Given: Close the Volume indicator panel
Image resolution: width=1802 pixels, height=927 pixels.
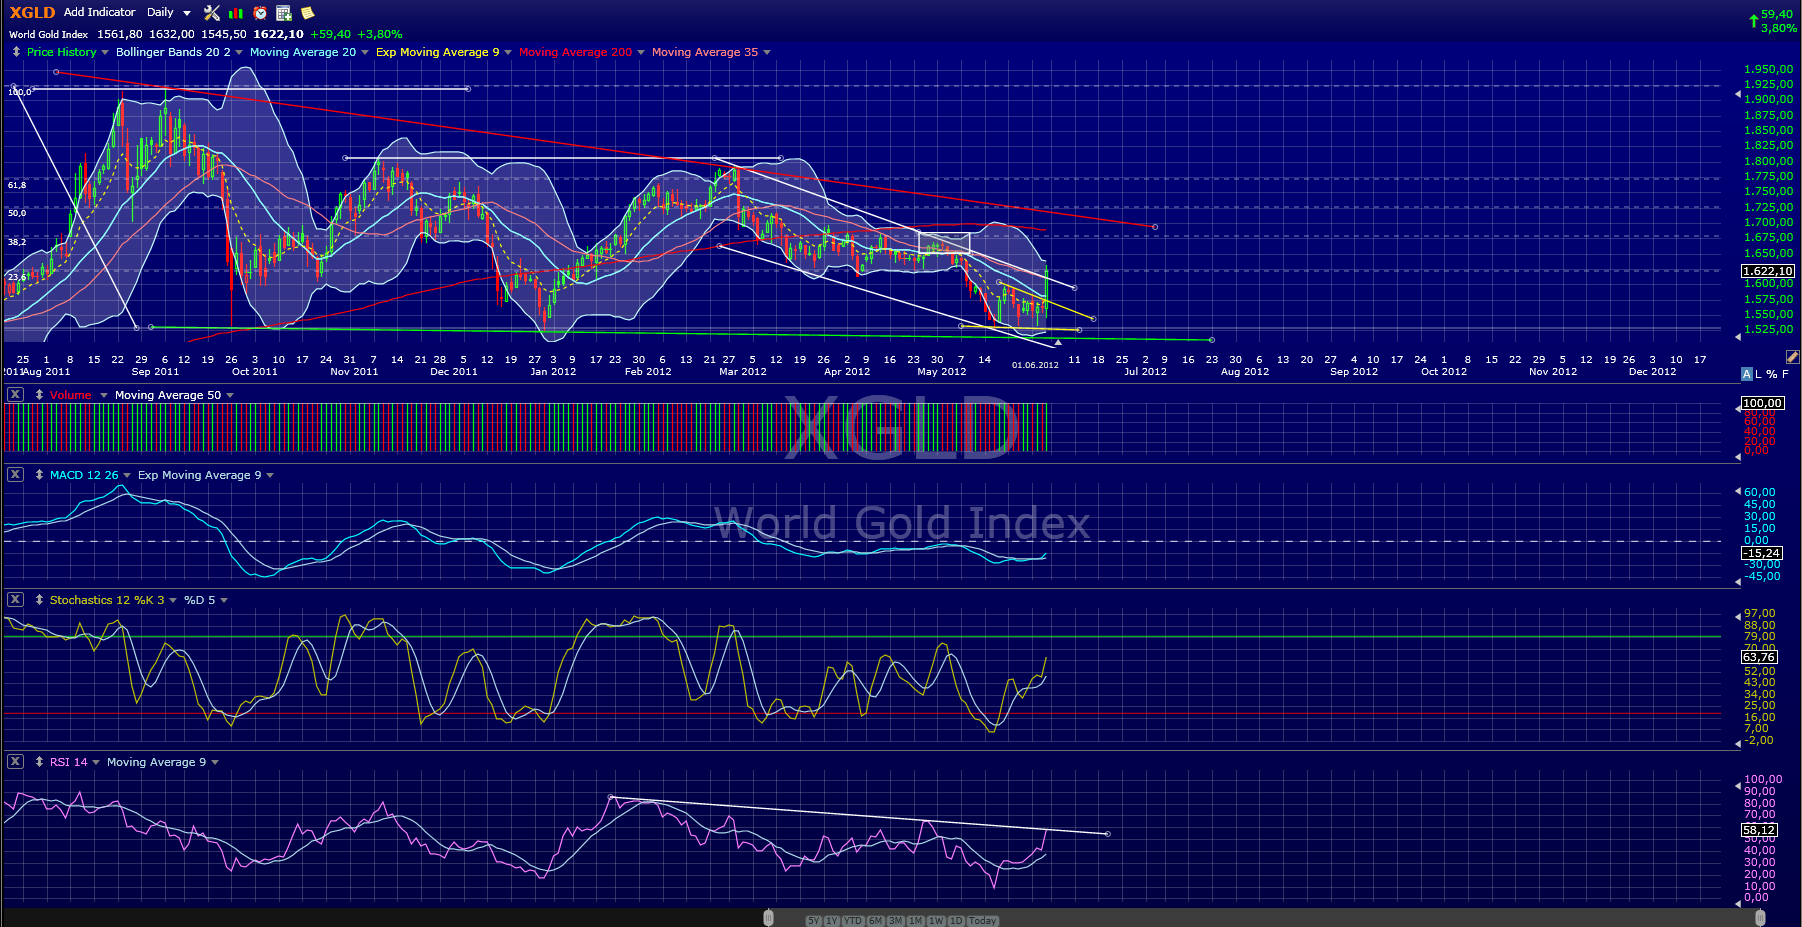Looking at the screenshot, I should pos(15,395).
